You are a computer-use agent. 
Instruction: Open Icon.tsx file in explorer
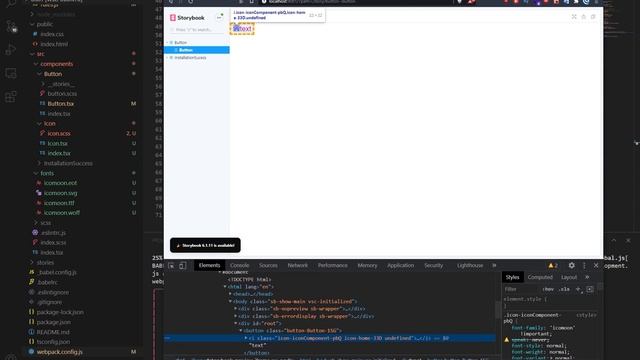click(x=58, y=143)
